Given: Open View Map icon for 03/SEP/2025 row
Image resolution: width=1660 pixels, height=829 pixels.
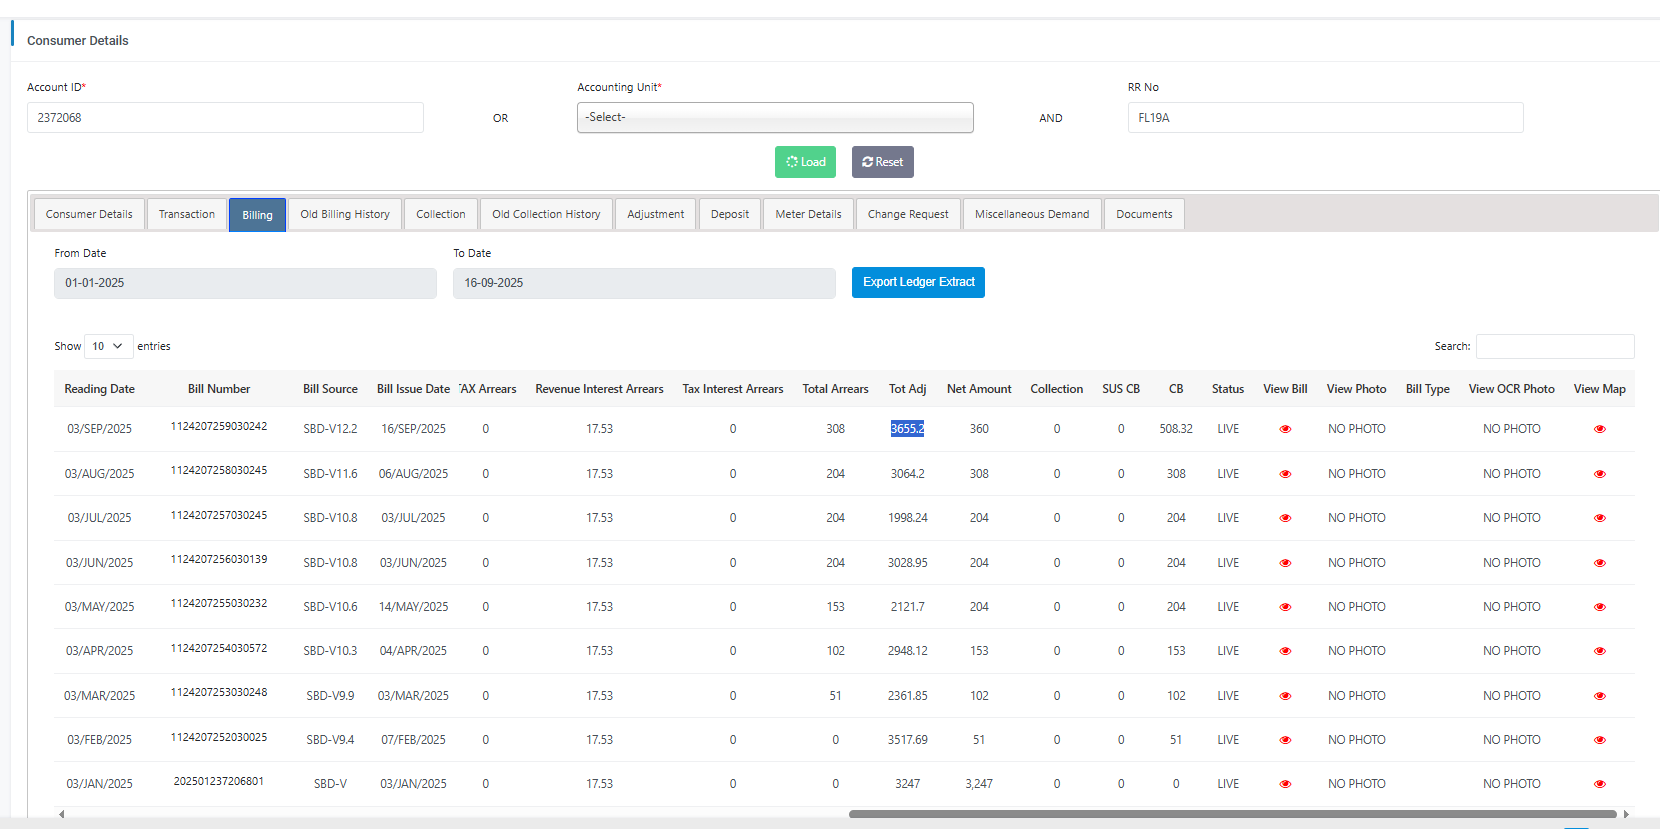Looking at the screenshot, I should 1599,429.
